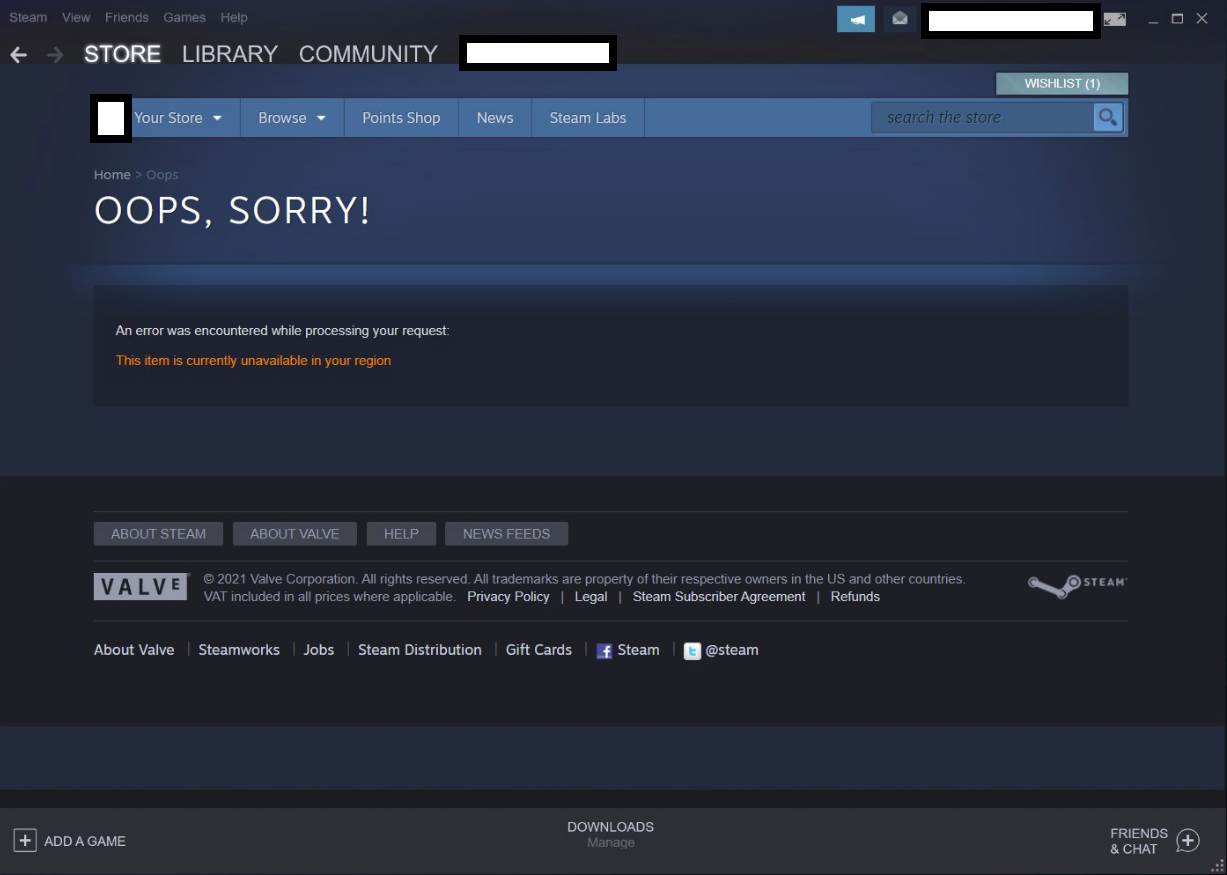
Task: Click the Steam logo in the footer
Action: tap(1076, 585)
